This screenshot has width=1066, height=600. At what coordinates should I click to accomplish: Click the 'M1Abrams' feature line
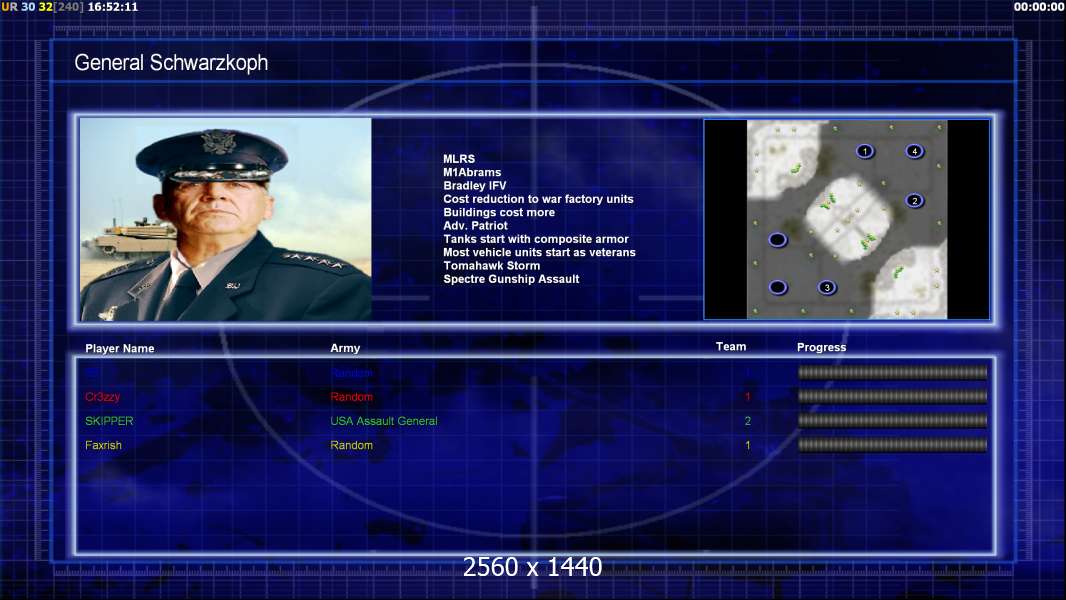tap(472, 173)
